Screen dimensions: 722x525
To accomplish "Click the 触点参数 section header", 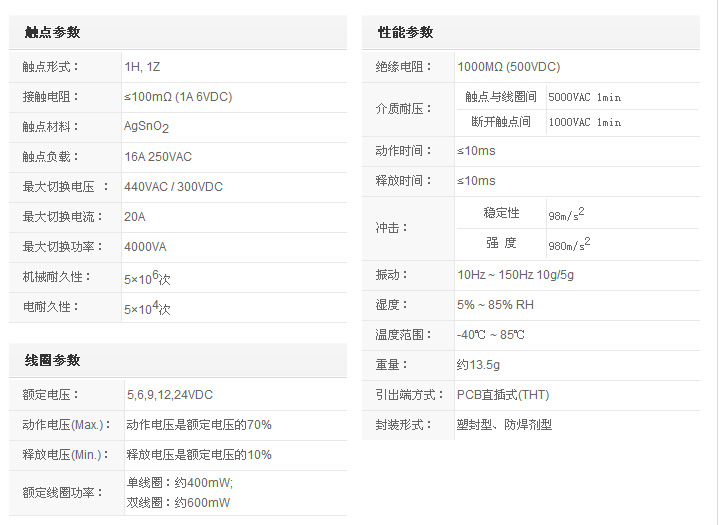I will coord(52,32).
